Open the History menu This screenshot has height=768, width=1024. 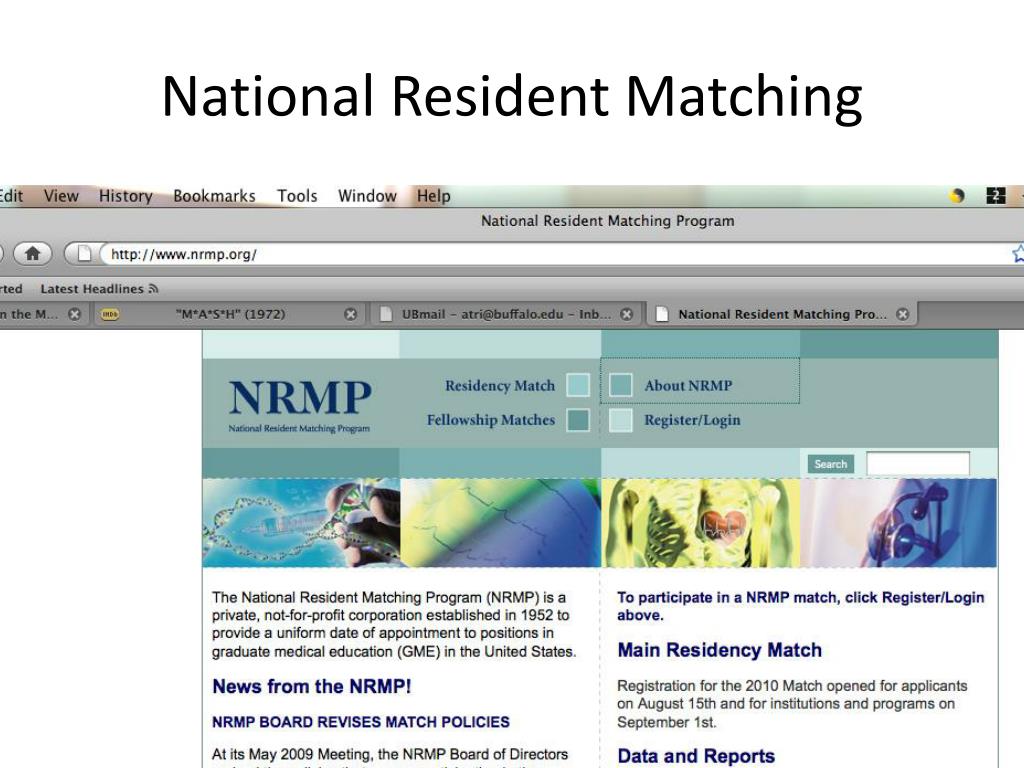click(125, 196)
